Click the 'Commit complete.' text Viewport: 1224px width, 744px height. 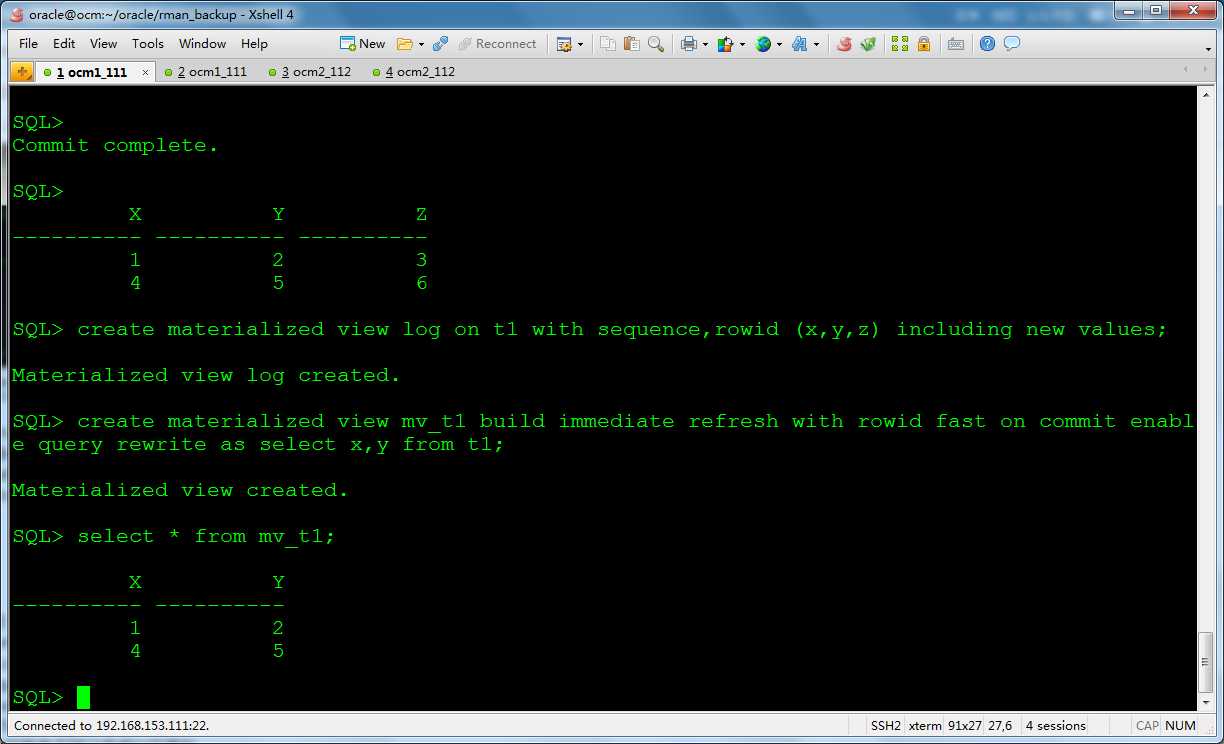[115, 145]
